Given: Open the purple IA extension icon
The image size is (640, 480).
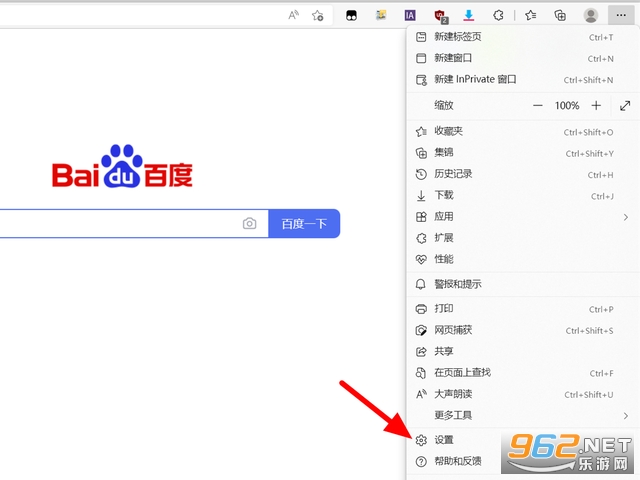Looking at the screenshot, I should click(x=410, y=16).
